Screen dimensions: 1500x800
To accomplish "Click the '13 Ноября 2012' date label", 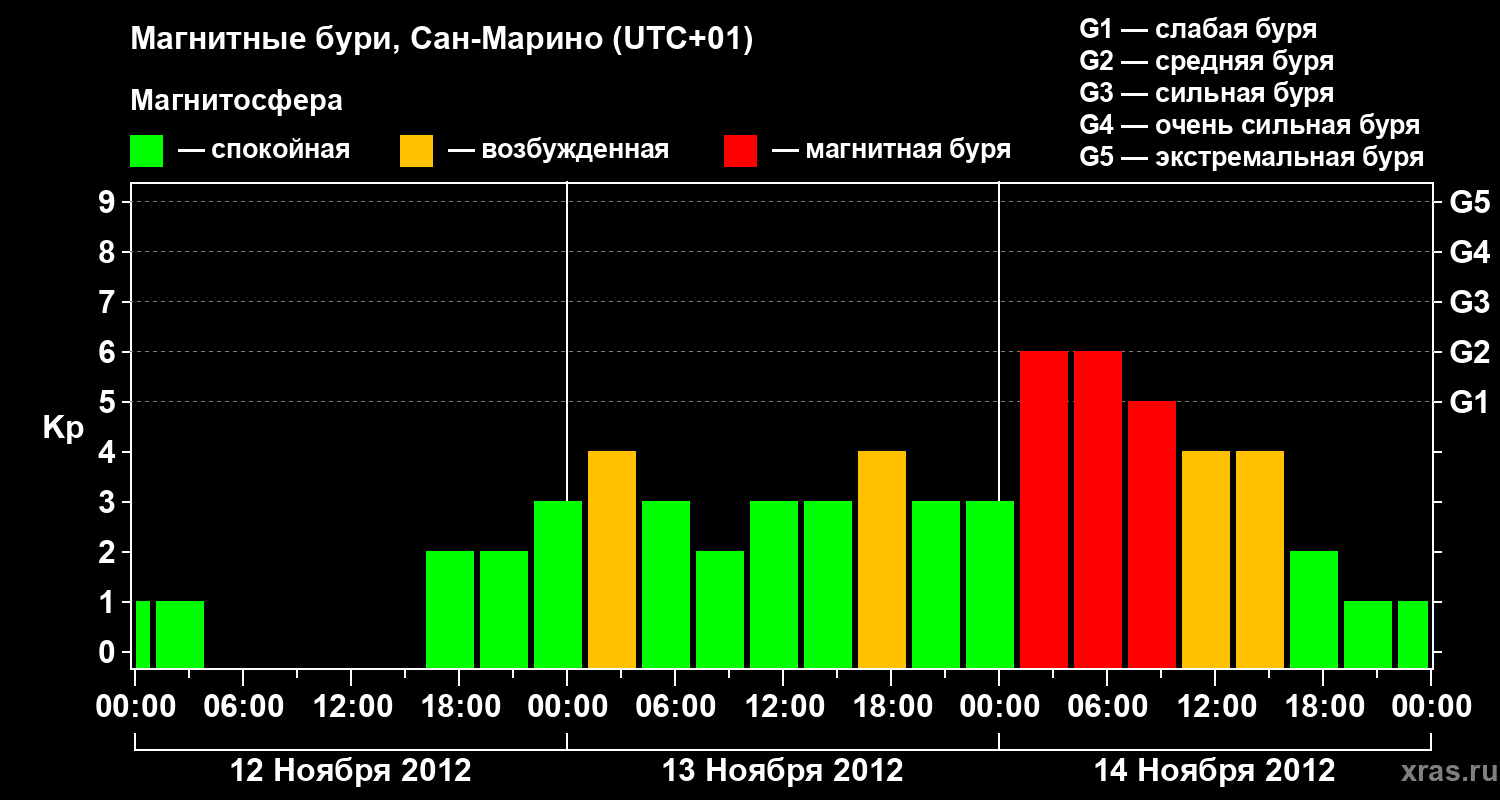I will point(783,771).
